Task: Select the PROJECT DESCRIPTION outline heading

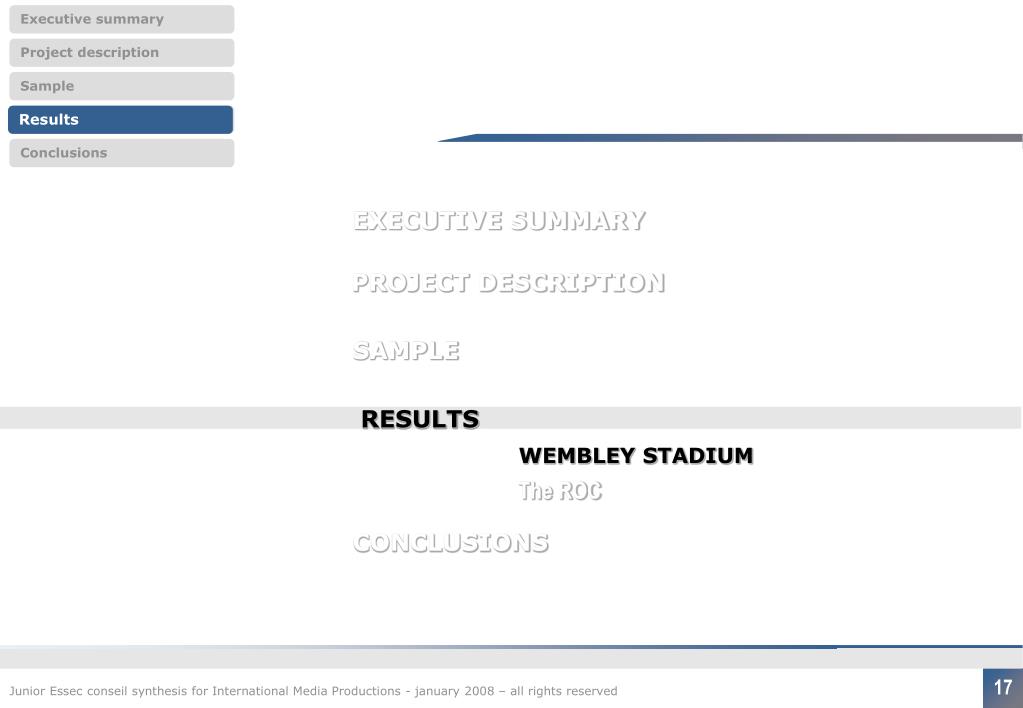Action: click(509, 283)
